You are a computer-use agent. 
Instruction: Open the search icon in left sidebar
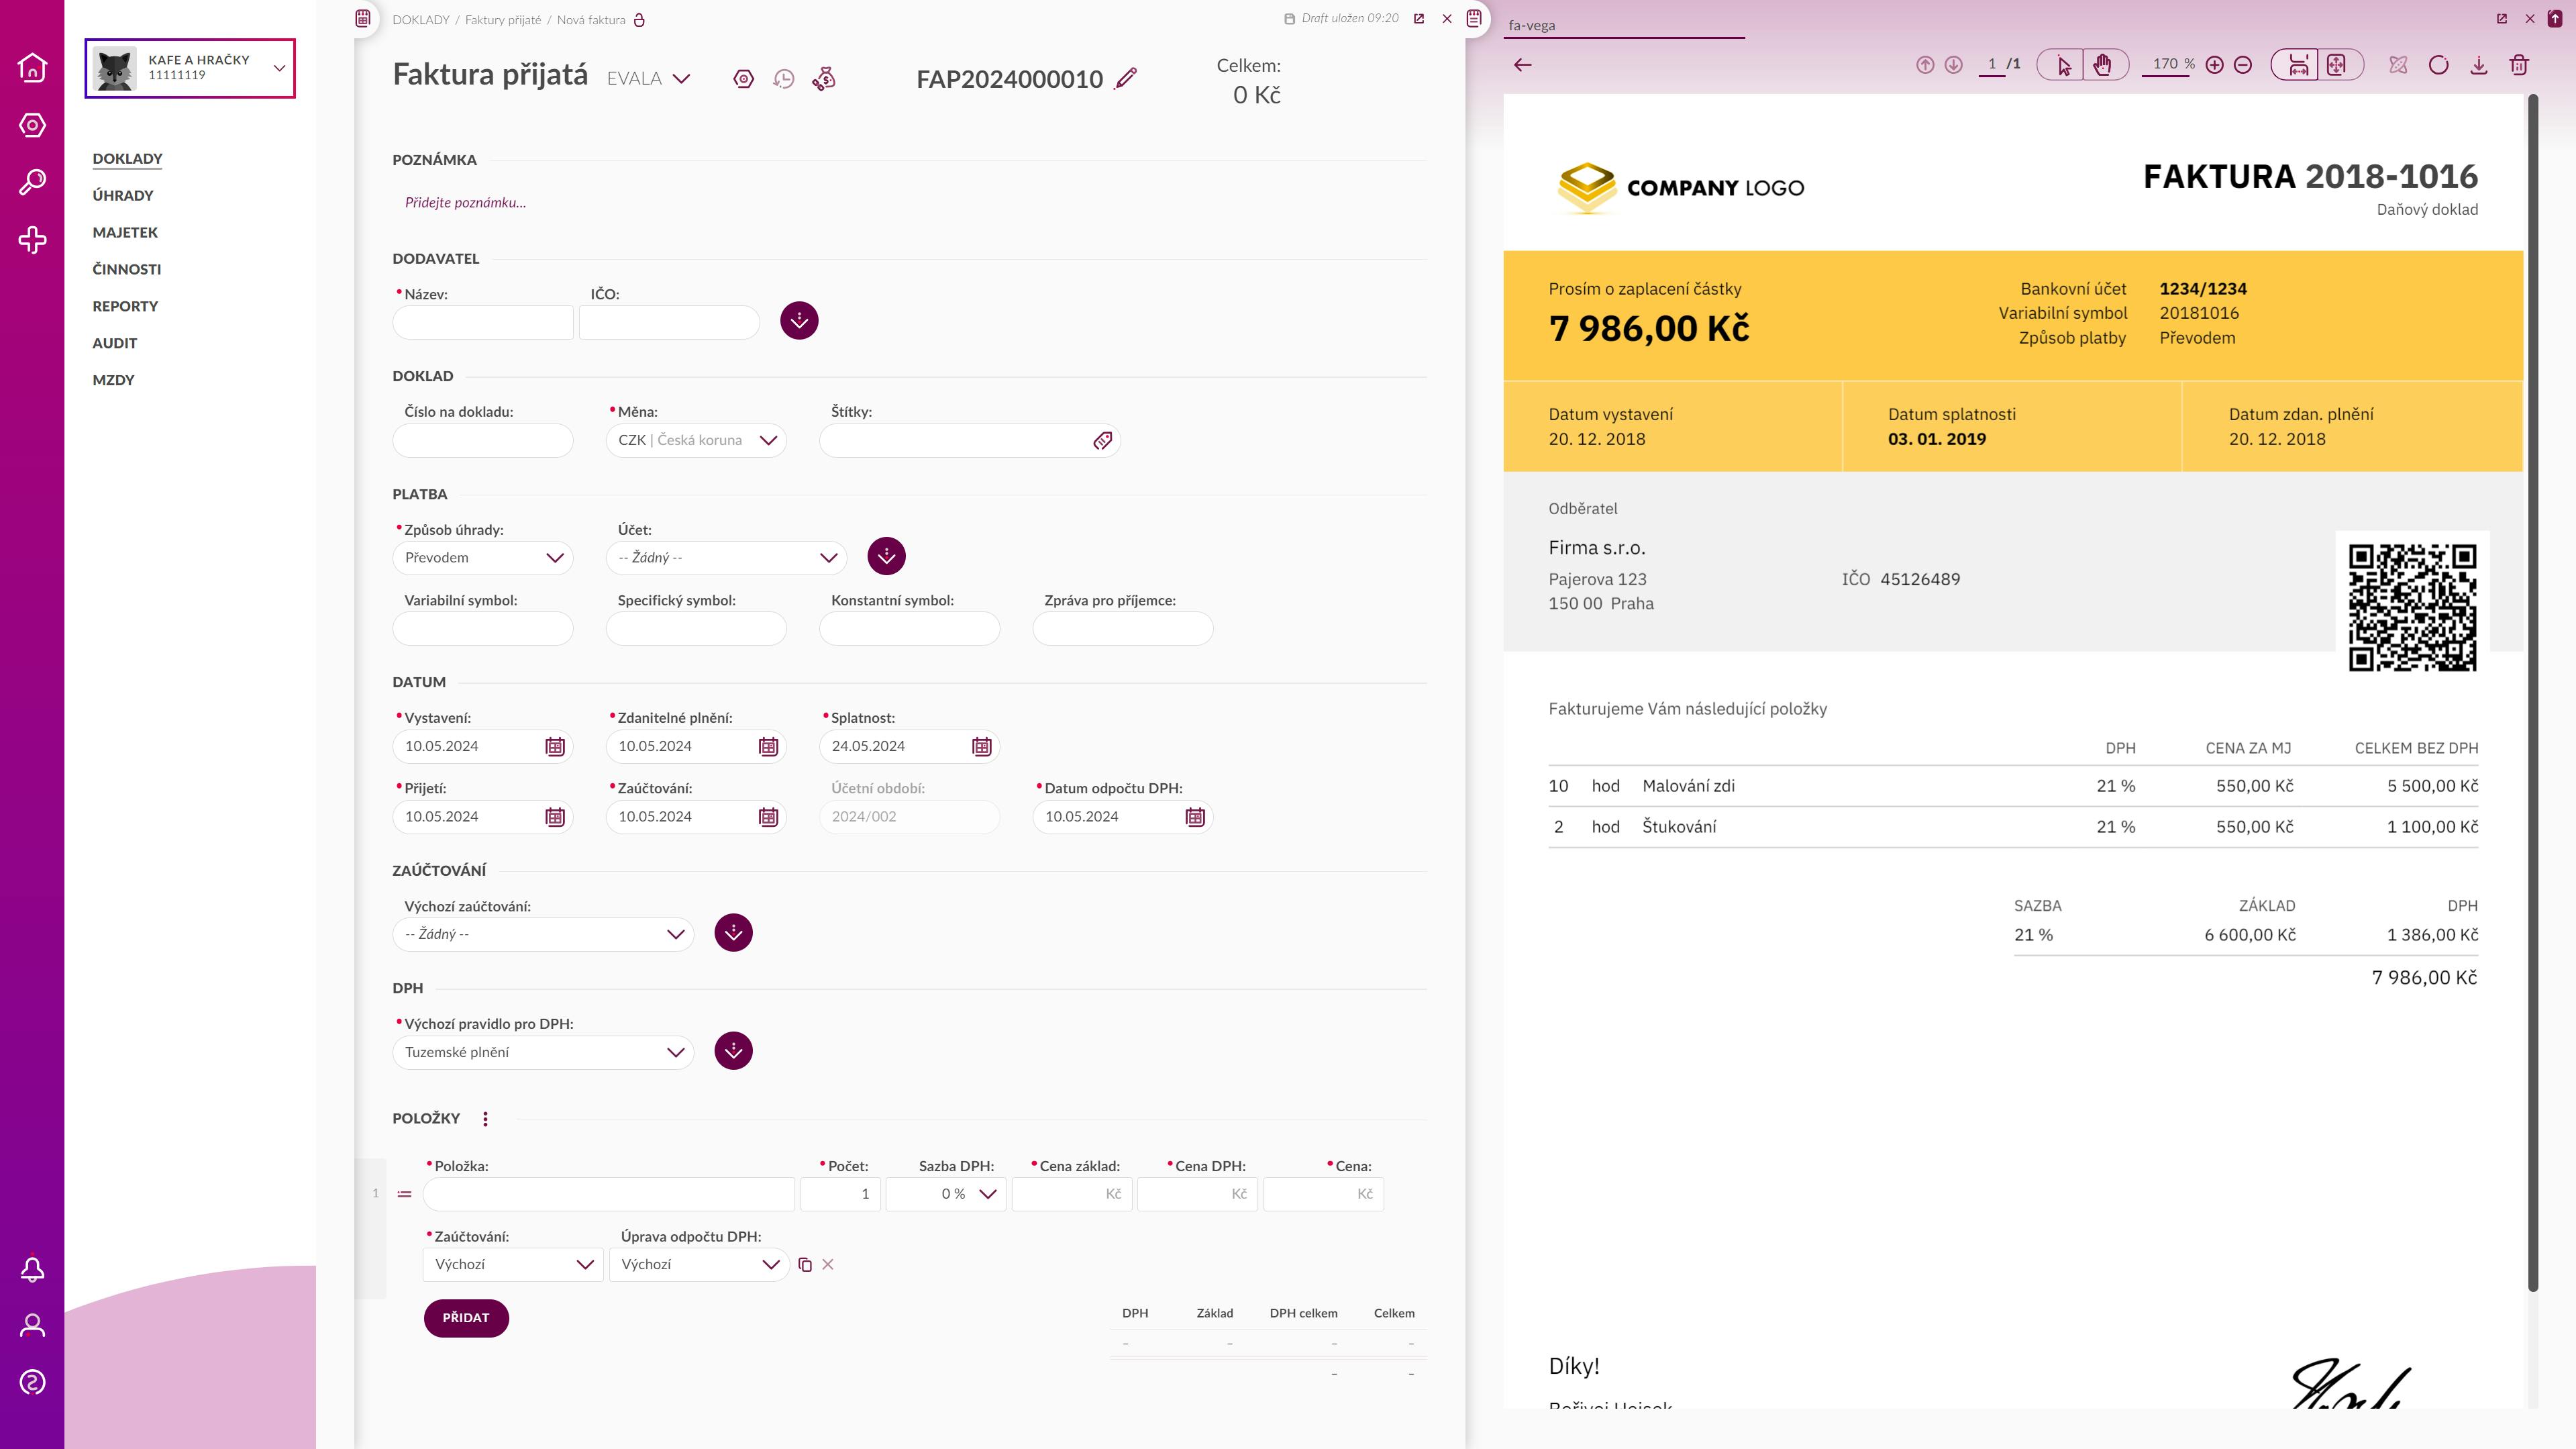(32, 182)
